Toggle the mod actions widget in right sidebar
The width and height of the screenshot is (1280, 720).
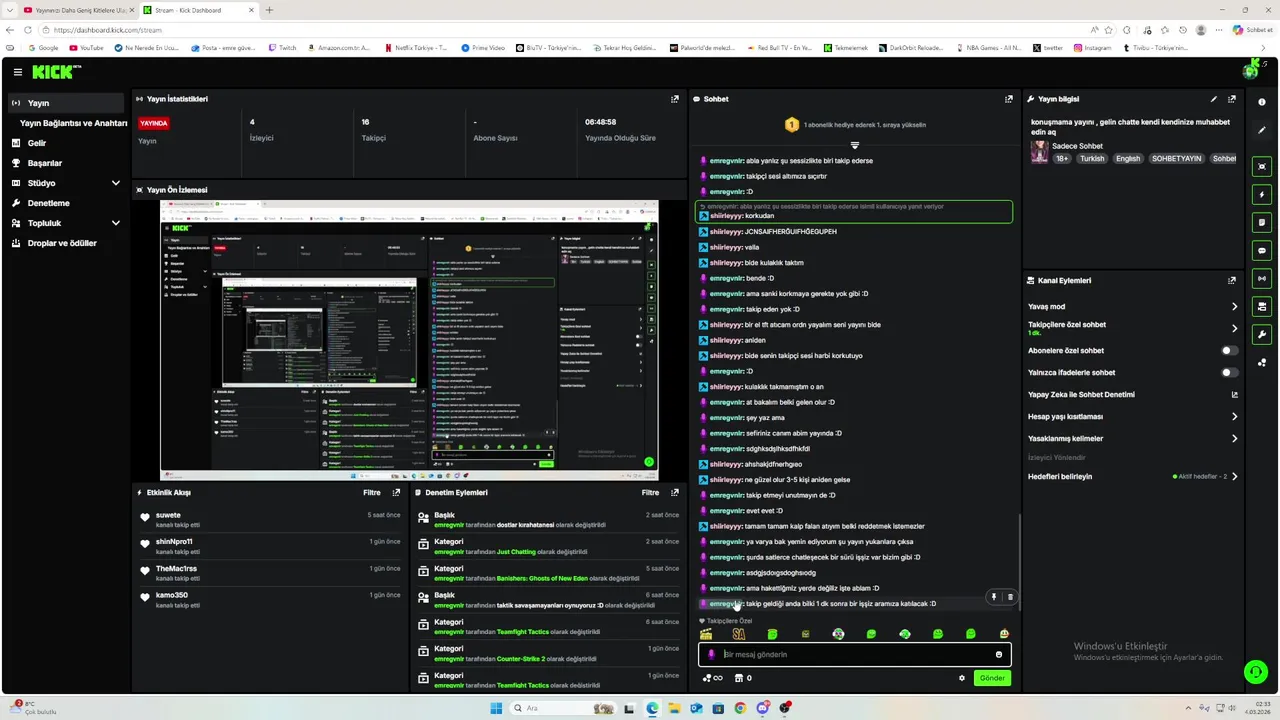pos(1262,306)
